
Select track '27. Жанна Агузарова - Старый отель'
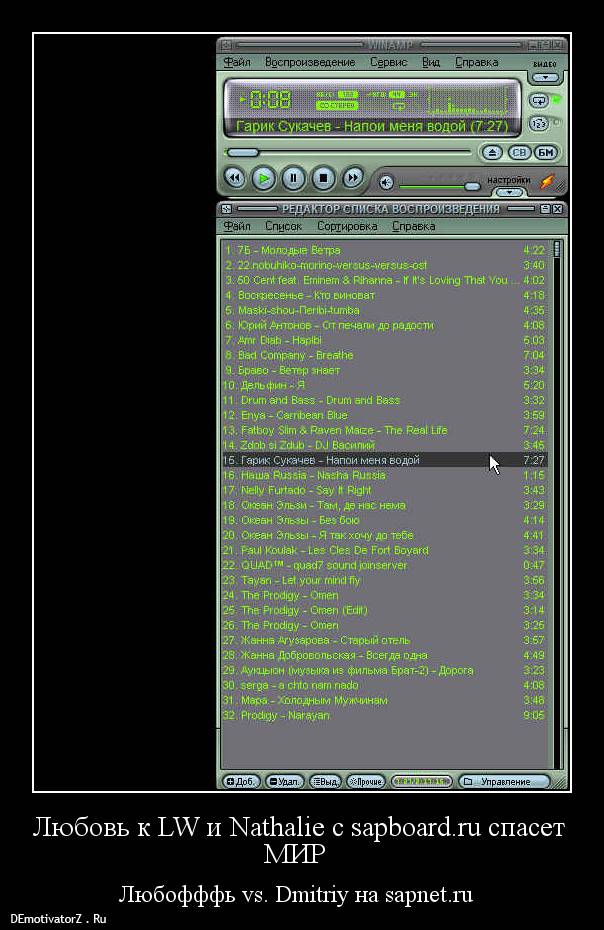384,640
